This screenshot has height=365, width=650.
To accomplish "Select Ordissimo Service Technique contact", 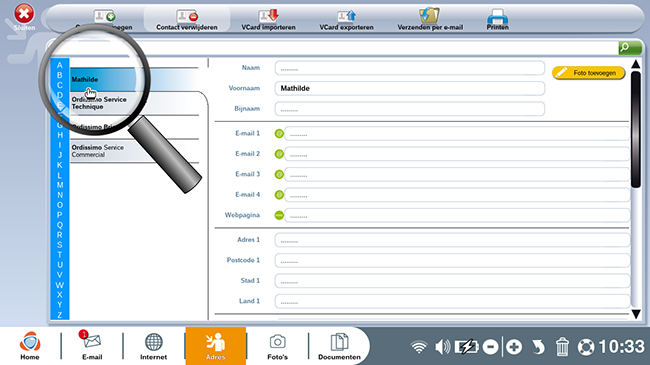I will 133,103.
